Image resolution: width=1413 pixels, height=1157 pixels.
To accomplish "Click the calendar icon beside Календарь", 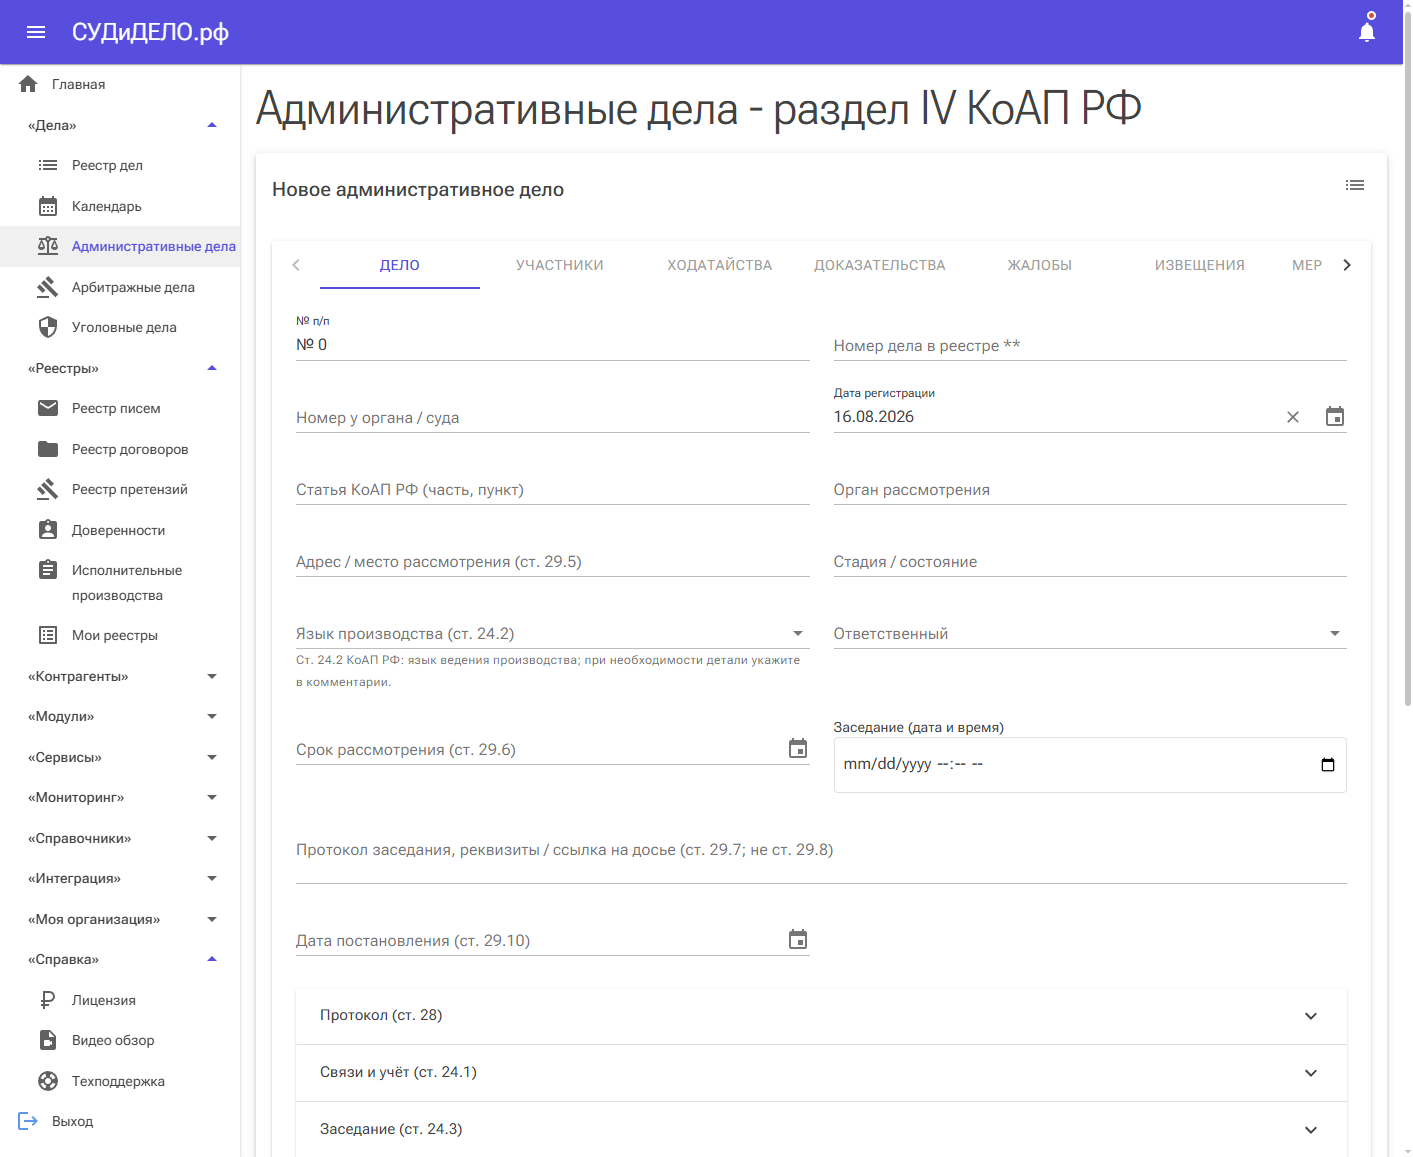I will (48, 206).
